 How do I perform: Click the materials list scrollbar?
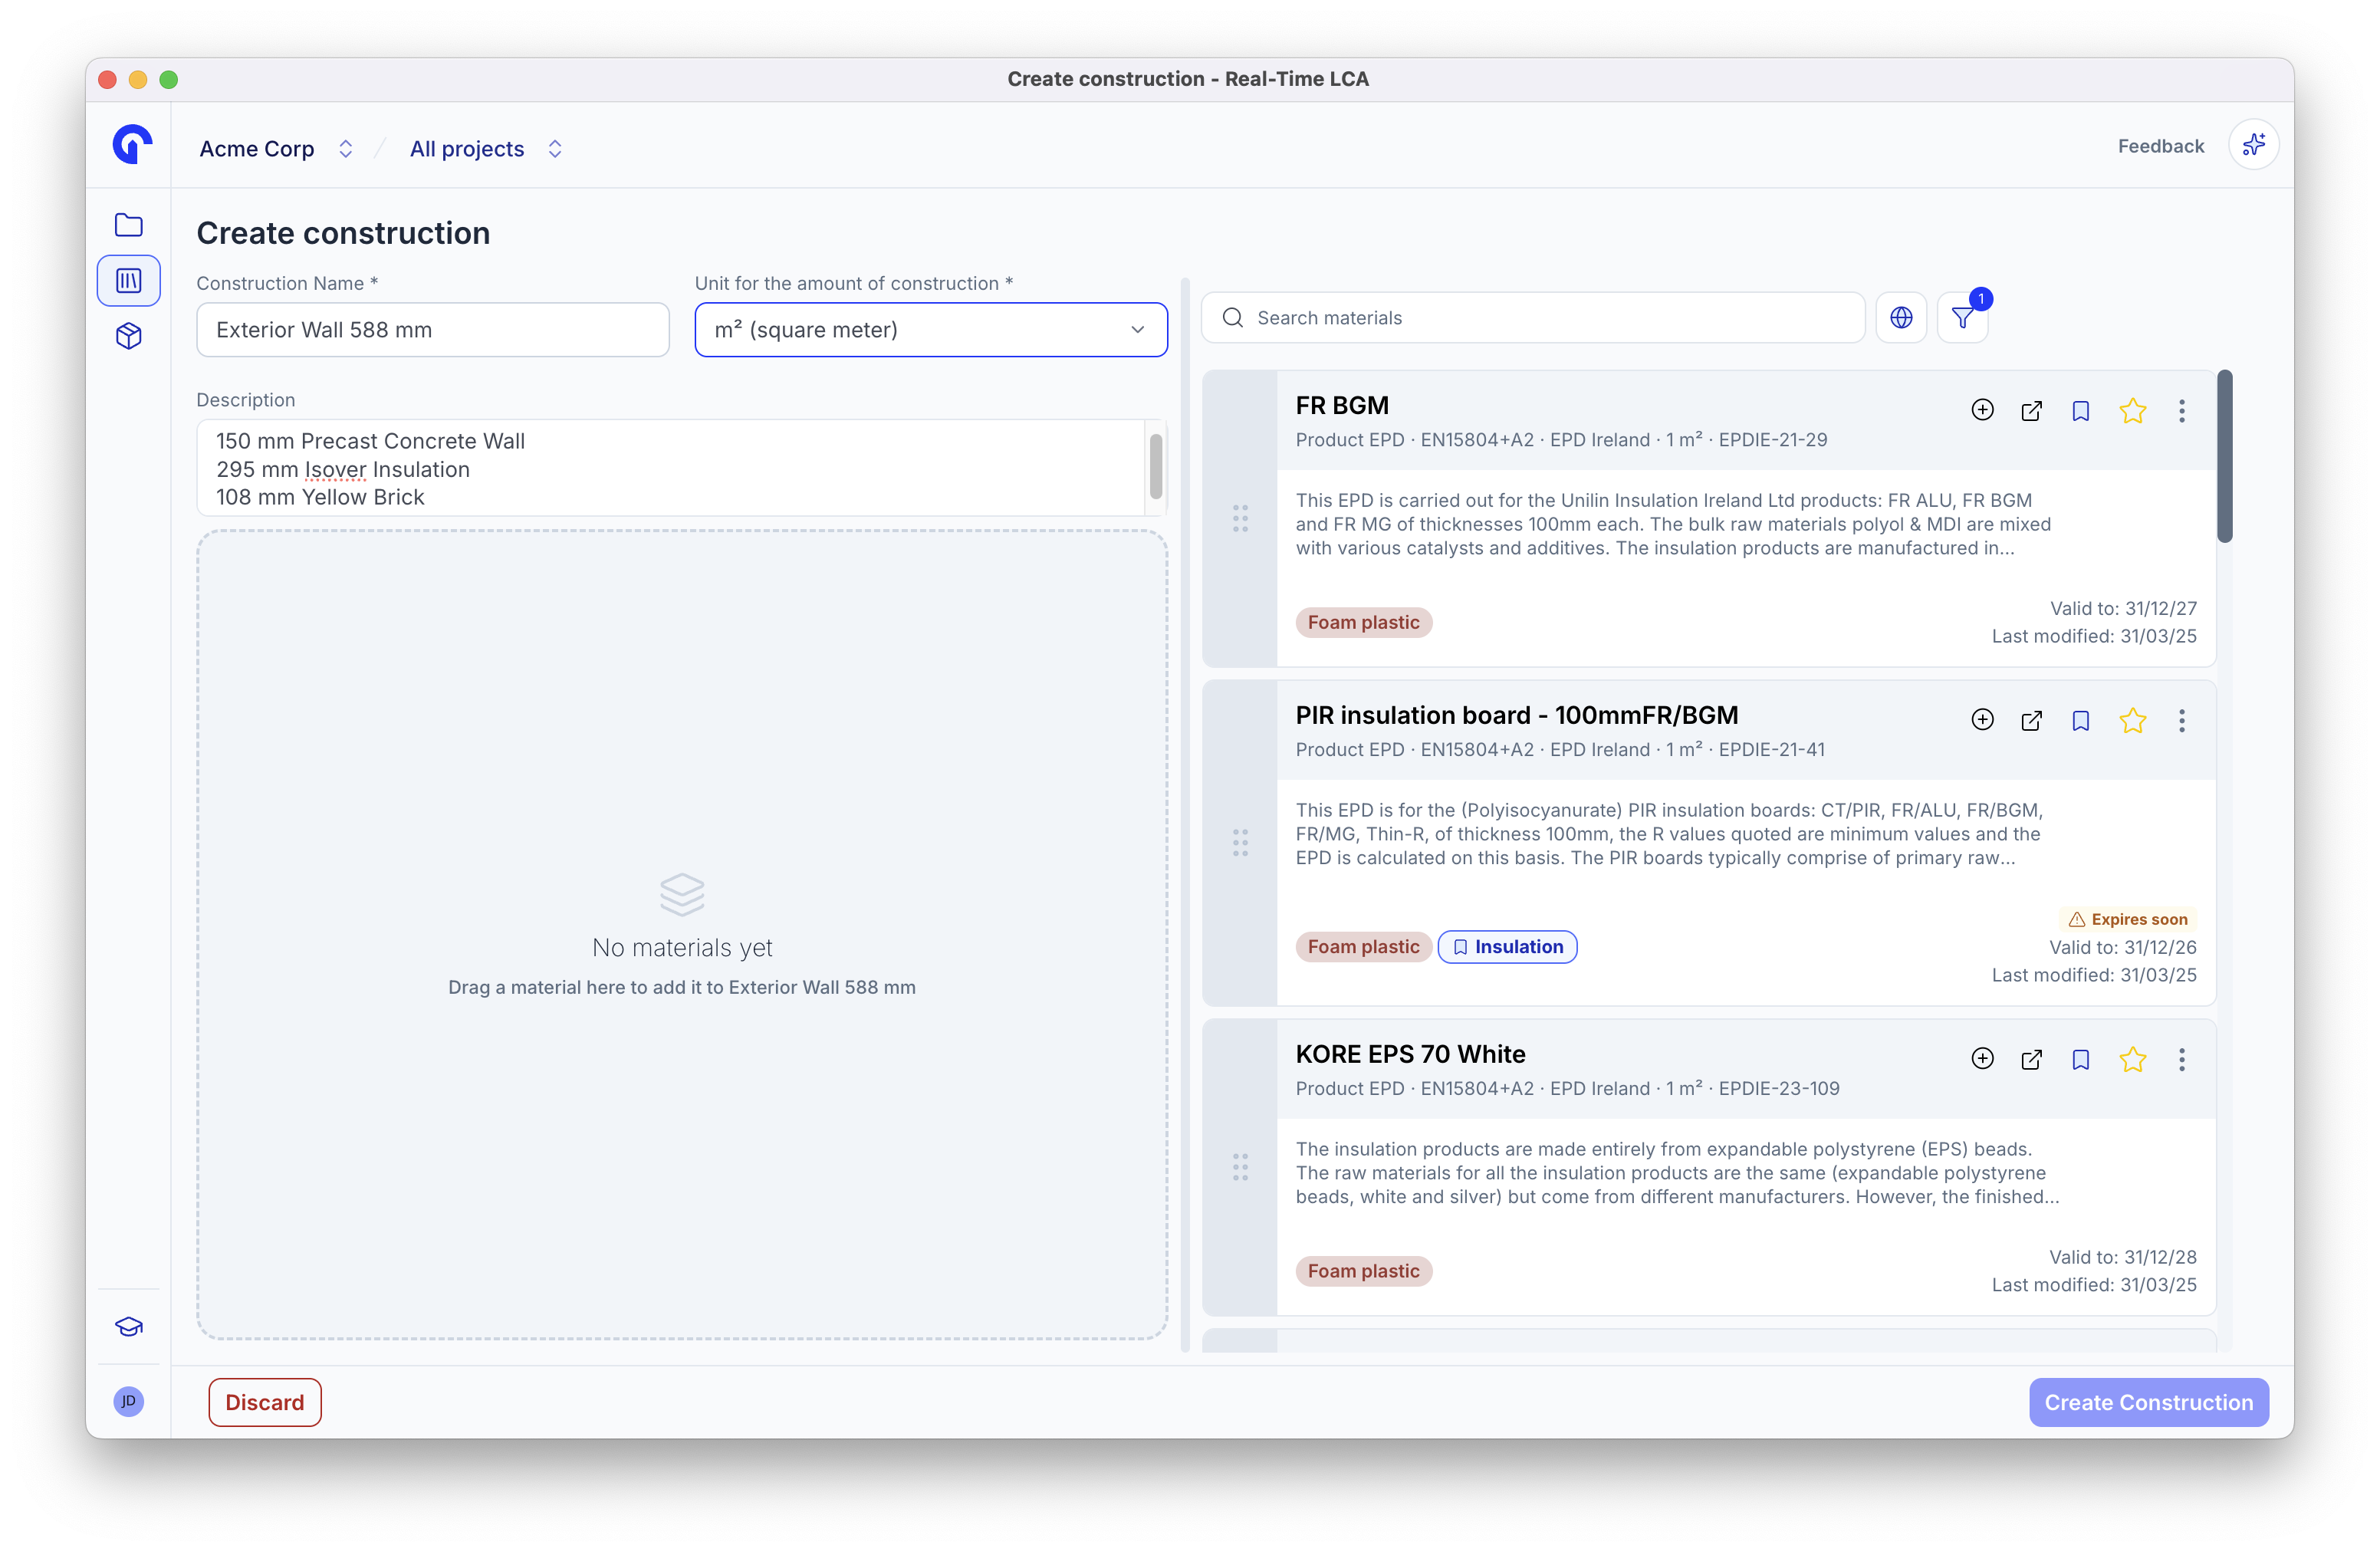[x=2224, y=457]
